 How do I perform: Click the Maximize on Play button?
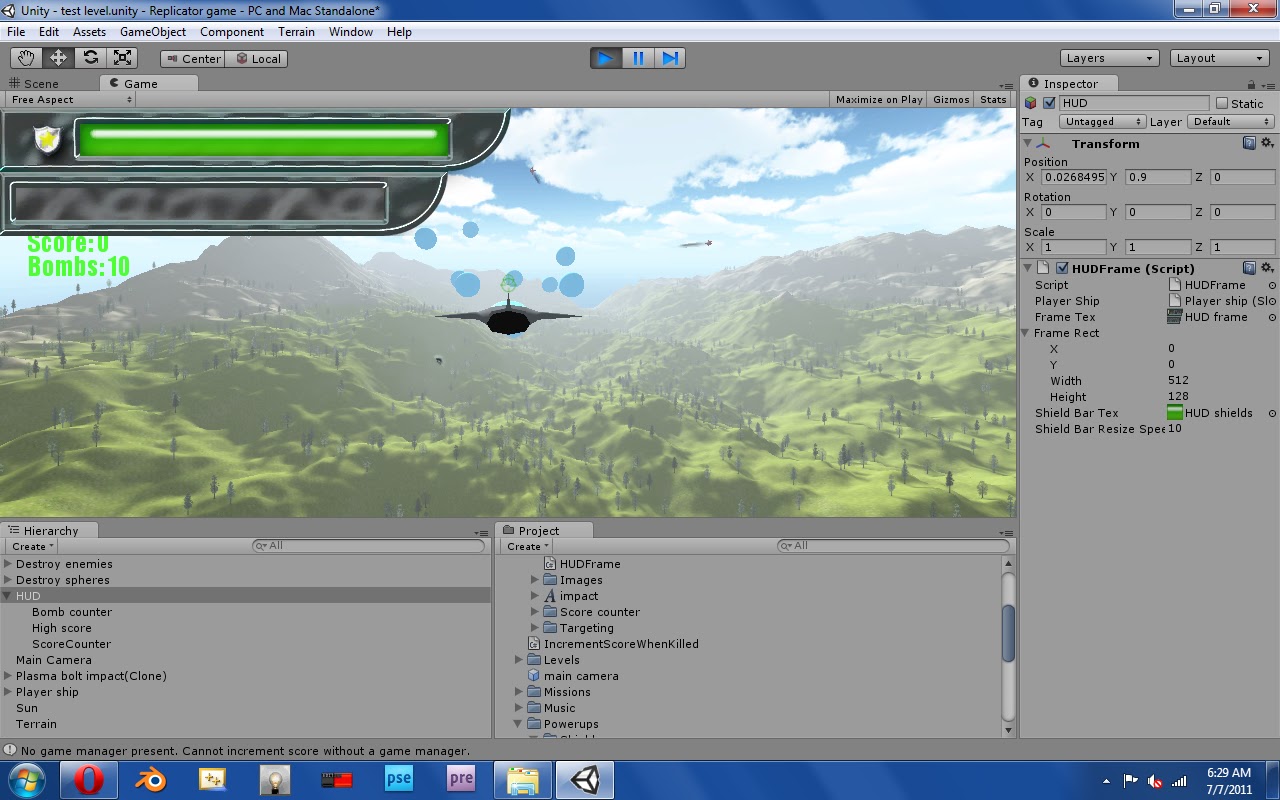[x=879, y=100]
